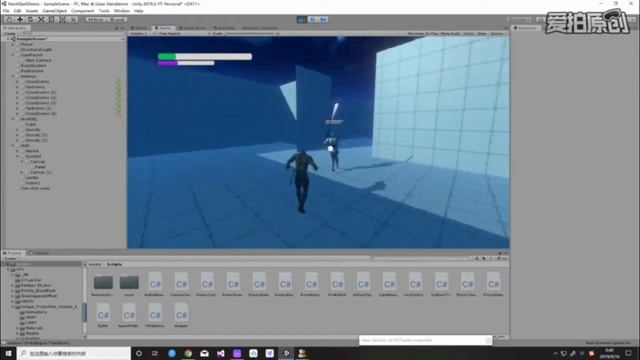Select the Project tab
640x360 pixels.
pos(13,253)
